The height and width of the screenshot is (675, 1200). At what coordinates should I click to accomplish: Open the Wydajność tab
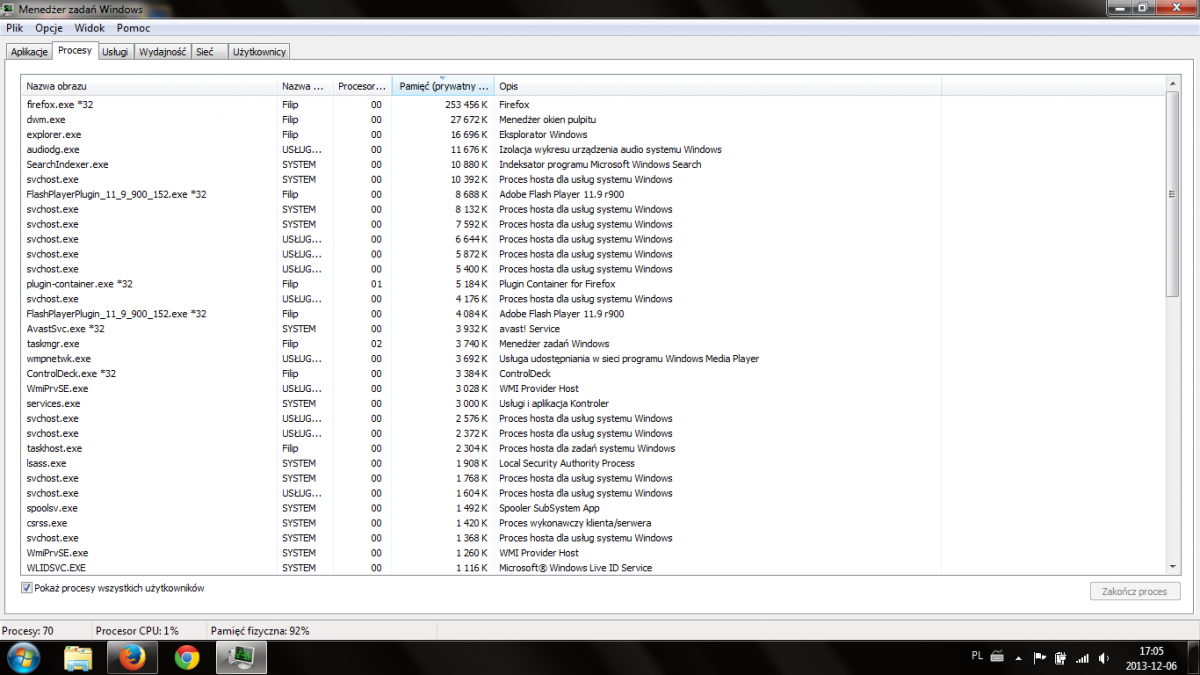click(163, 52)
